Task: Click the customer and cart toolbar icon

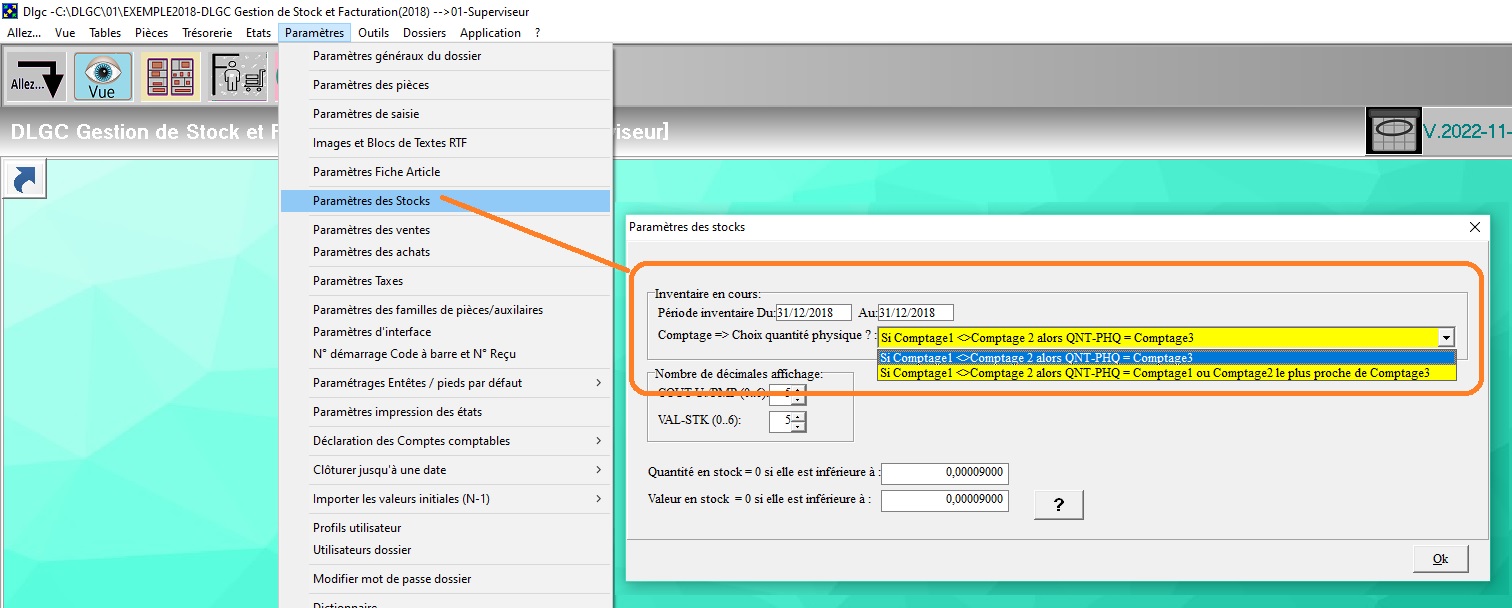Action: pyautogui.click(x=238, y=77)
